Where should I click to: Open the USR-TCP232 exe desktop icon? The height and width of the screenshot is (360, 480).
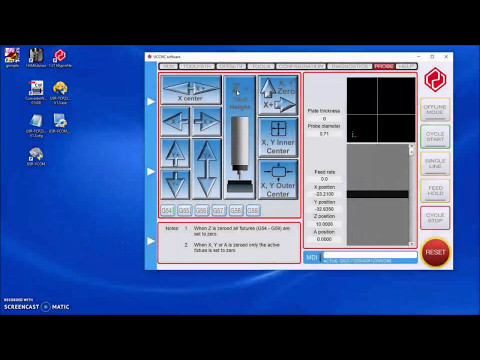tap(60, 93)
